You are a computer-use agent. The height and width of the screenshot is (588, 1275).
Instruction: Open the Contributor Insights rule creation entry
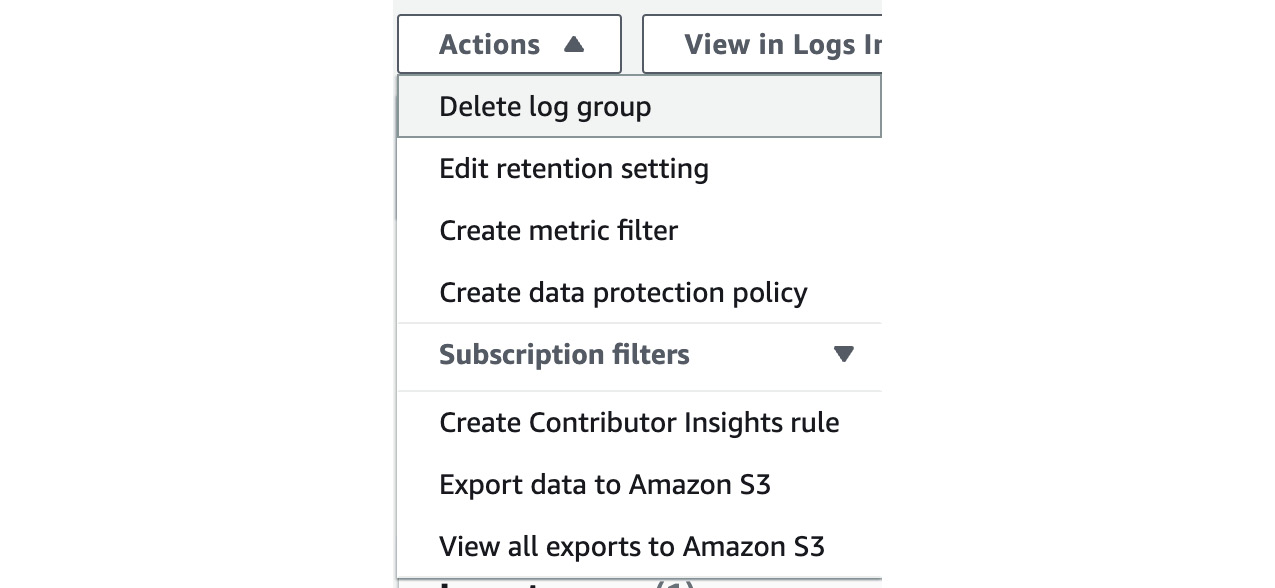pos(639,422)
